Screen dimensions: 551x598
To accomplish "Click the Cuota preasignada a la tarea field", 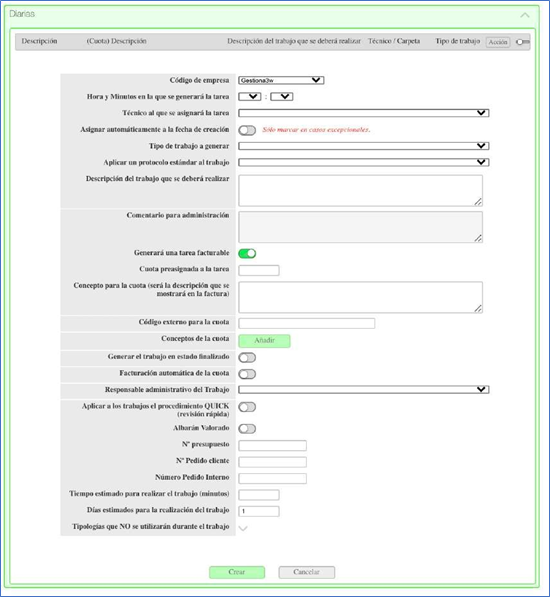I will pos(259,270).
